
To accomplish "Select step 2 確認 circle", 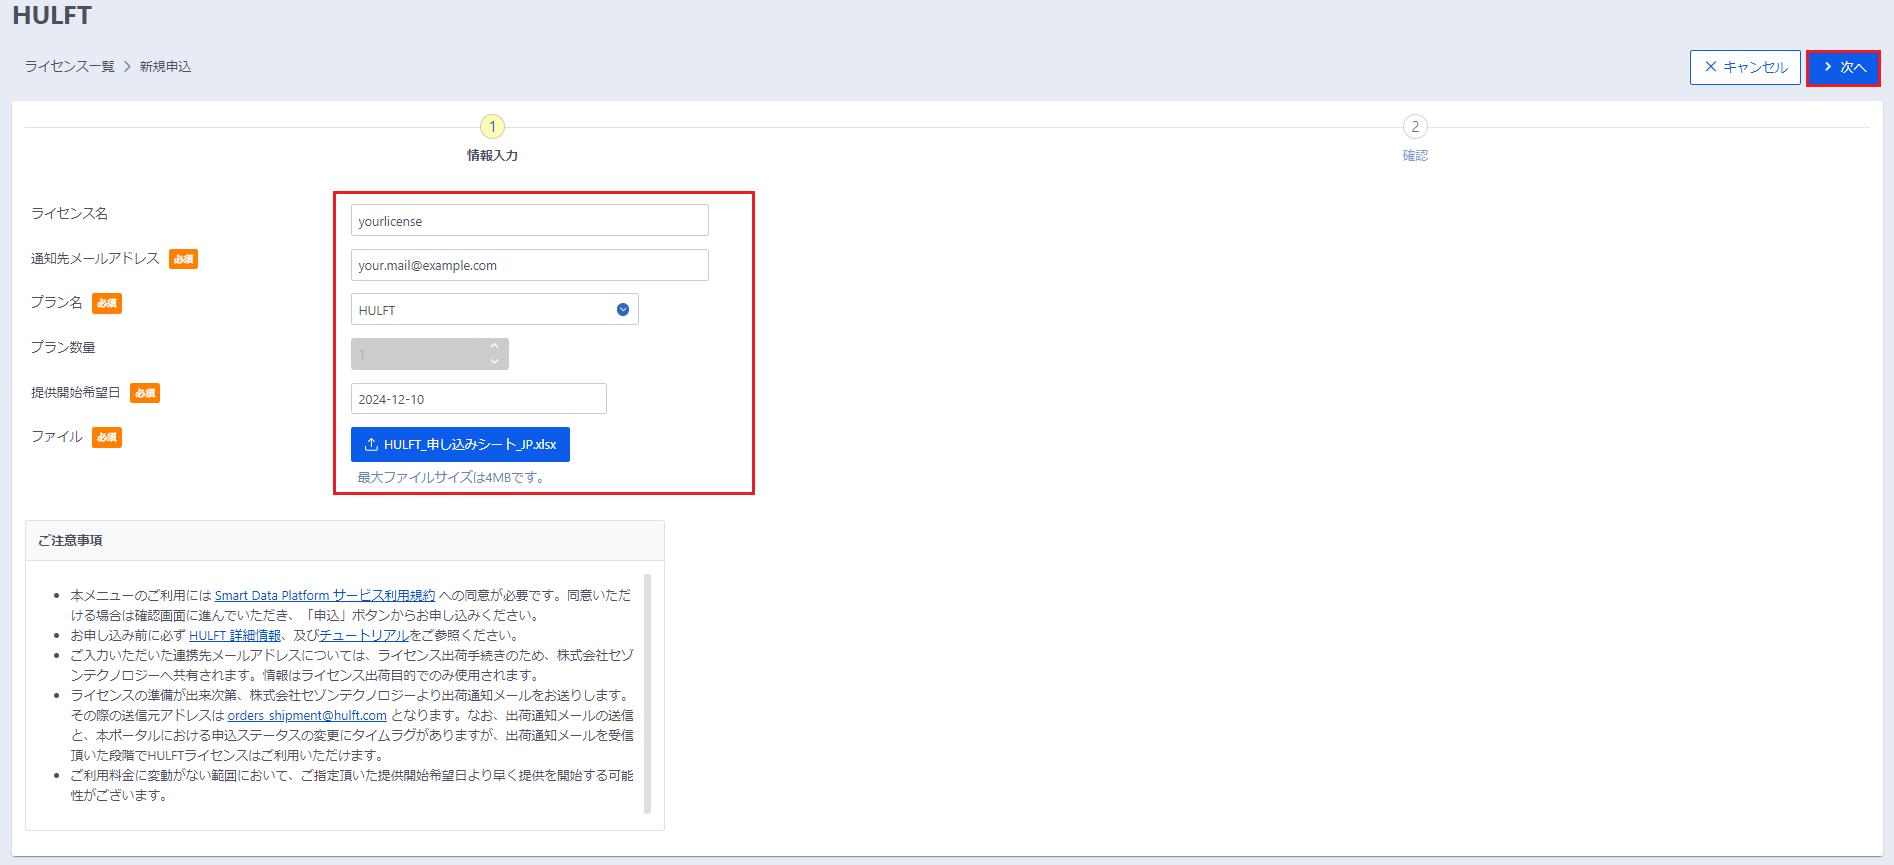I will pyautogui.click(x=1415, y=127).
